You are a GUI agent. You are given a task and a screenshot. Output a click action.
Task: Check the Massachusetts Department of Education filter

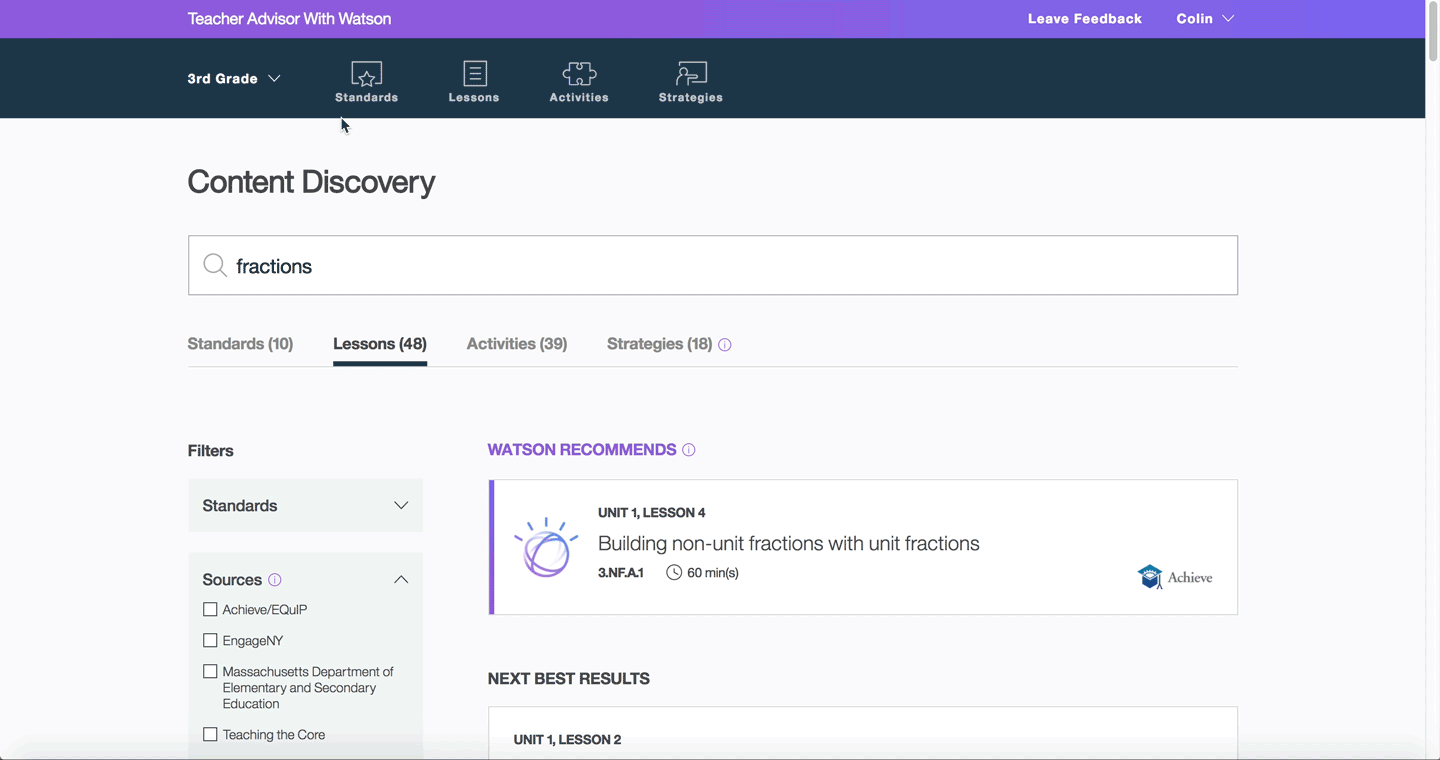tap(210, 671)
